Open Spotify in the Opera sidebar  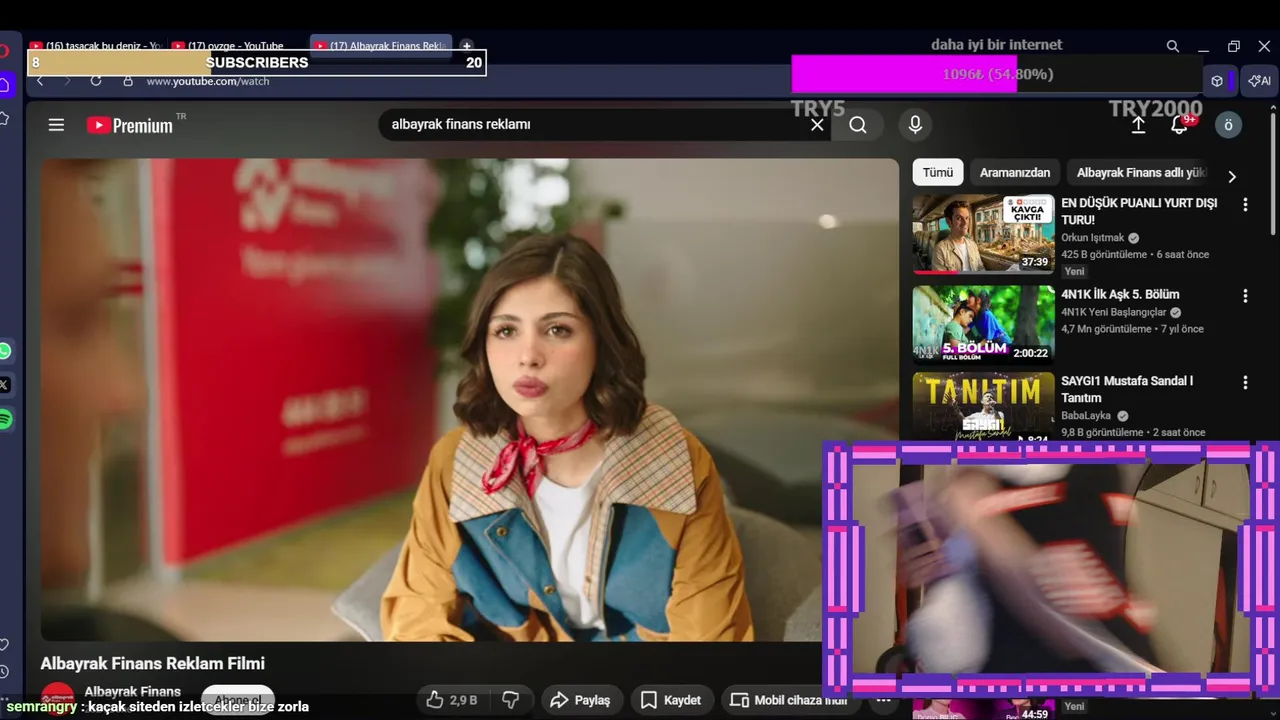pos(5,419)
